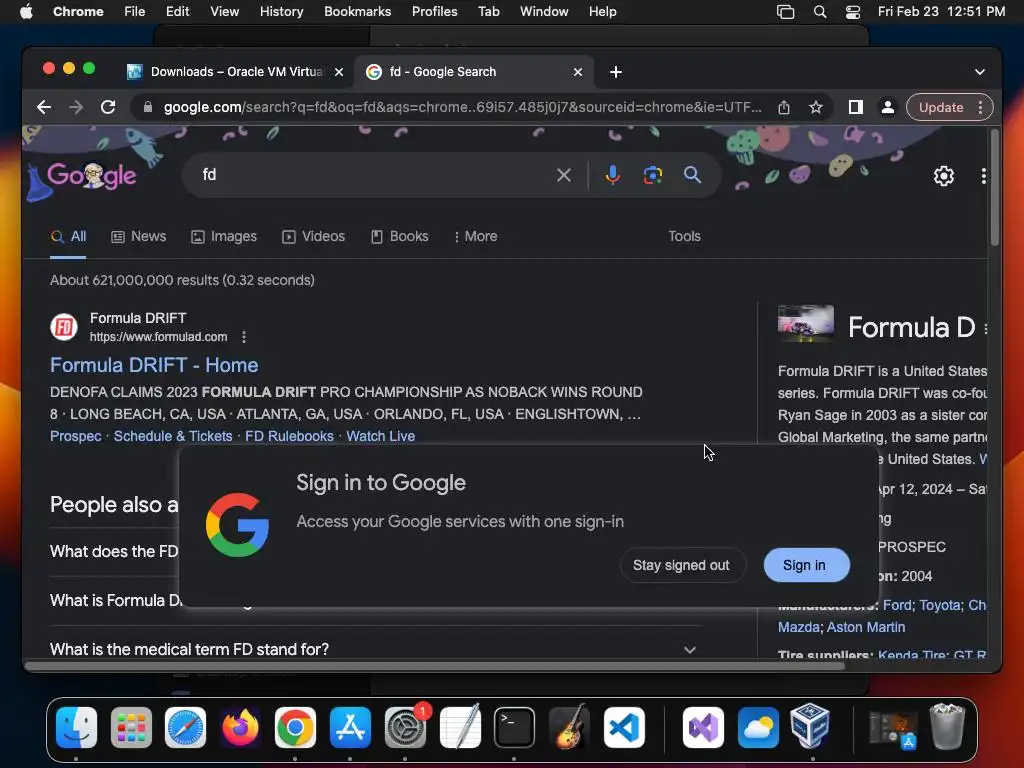Screen dimensions: 1024x768
Task: Open the Prospec sitelink
Action: (x=76, y=436)
